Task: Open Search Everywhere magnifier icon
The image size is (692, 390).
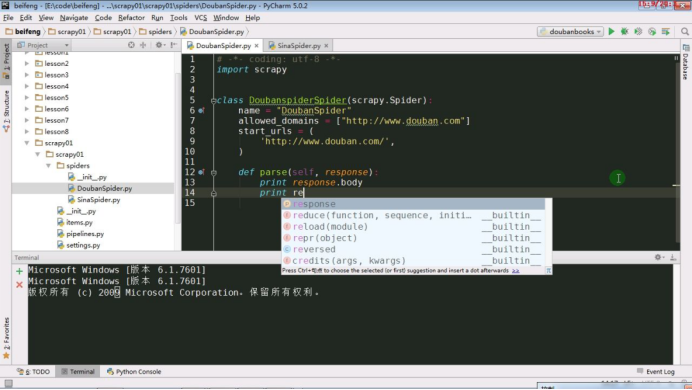Action: pos(684,31)
